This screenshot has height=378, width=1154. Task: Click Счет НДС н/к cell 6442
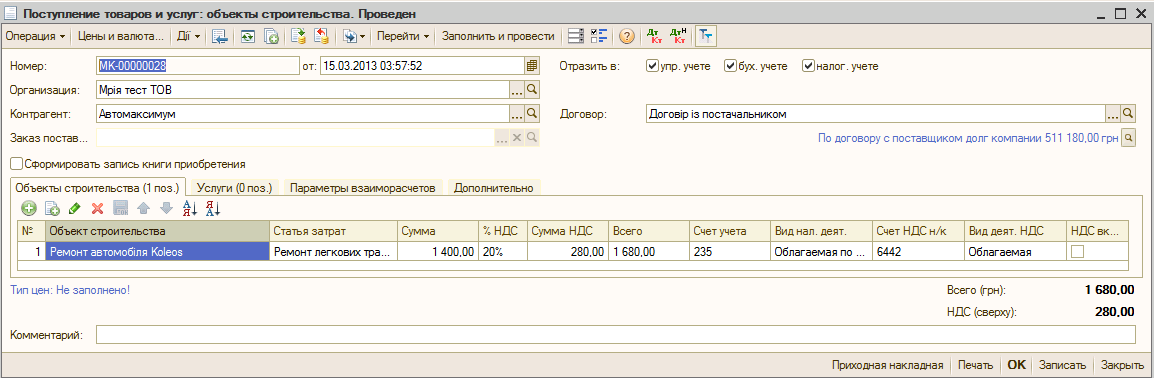[x=918, y=252]
